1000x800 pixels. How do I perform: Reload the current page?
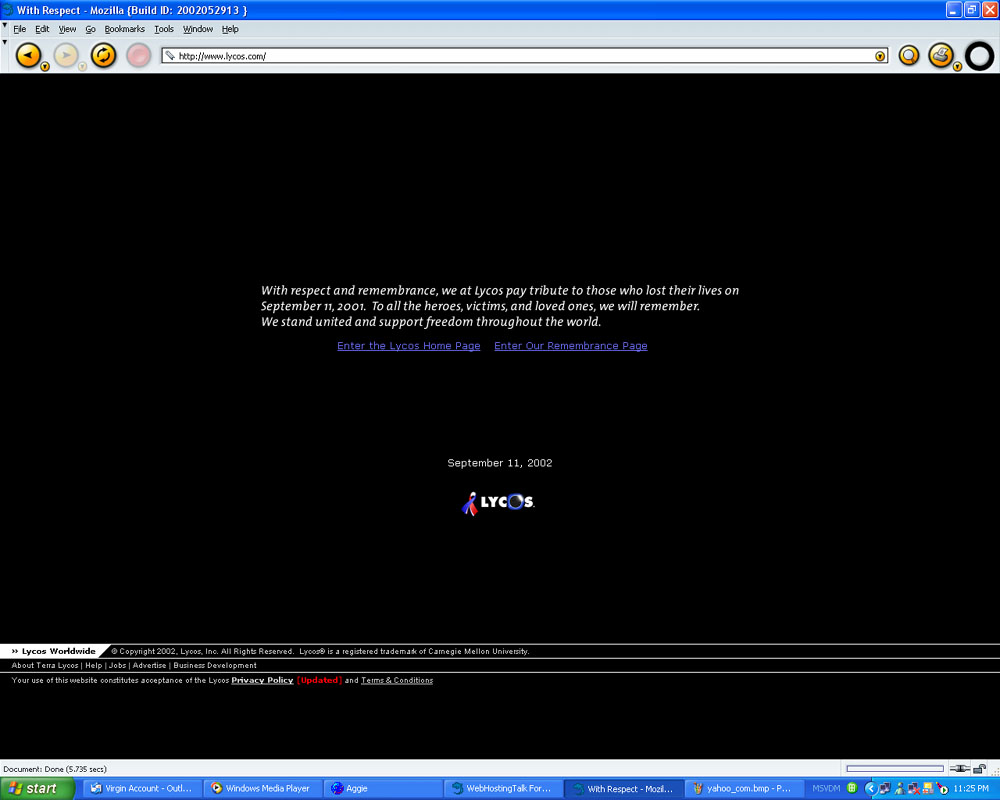pyautogui.click(x=104, y=55)
